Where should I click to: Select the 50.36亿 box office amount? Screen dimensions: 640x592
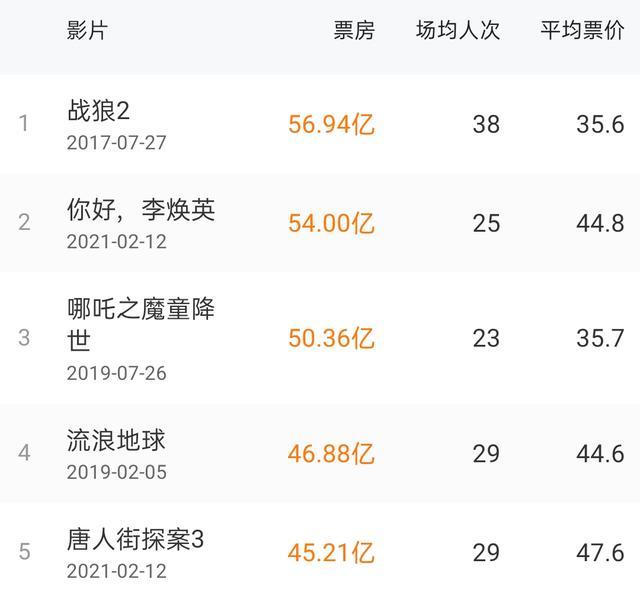(331, 338)
